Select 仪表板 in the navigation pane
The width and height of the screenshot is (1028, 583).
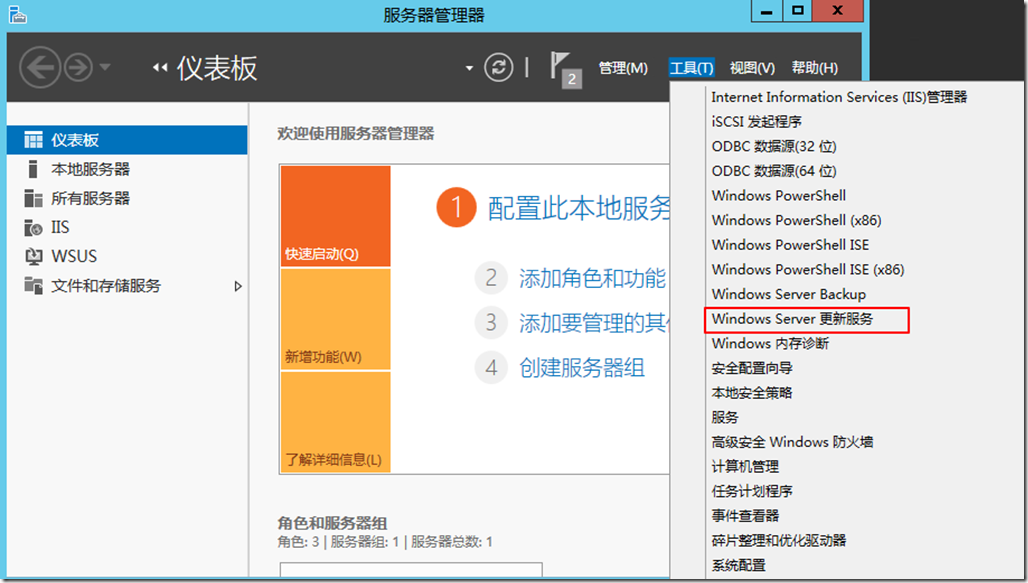[x=127, y=140]
